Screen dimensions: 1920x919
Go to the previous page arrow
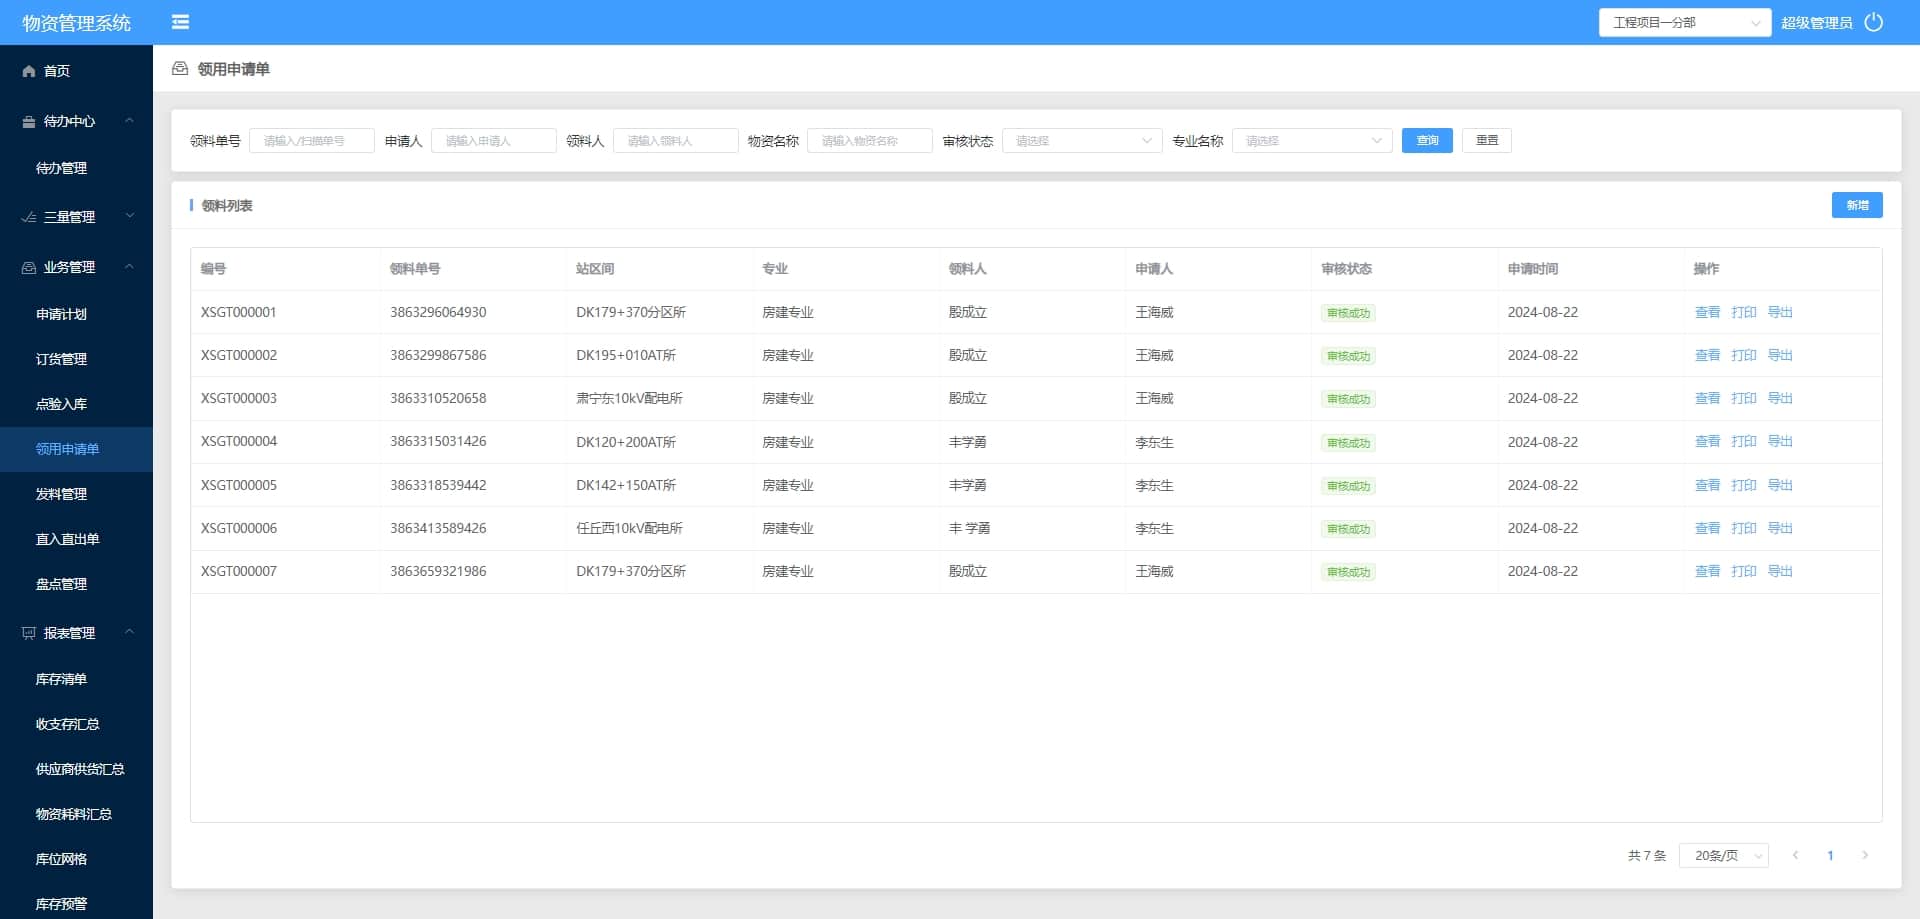point(1796,855)
